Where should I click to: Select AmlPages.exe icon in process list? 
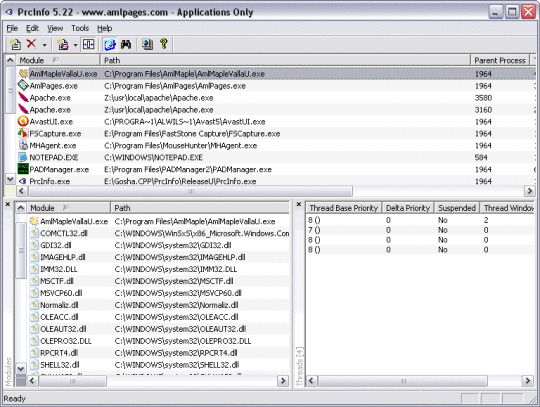[x=23, y=85]
